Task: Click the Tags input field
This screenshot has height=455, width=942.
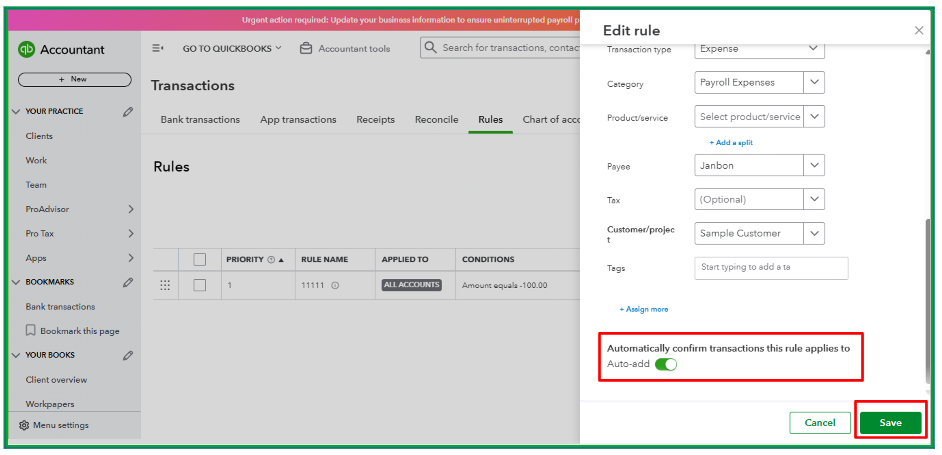Action: [771, 268]
